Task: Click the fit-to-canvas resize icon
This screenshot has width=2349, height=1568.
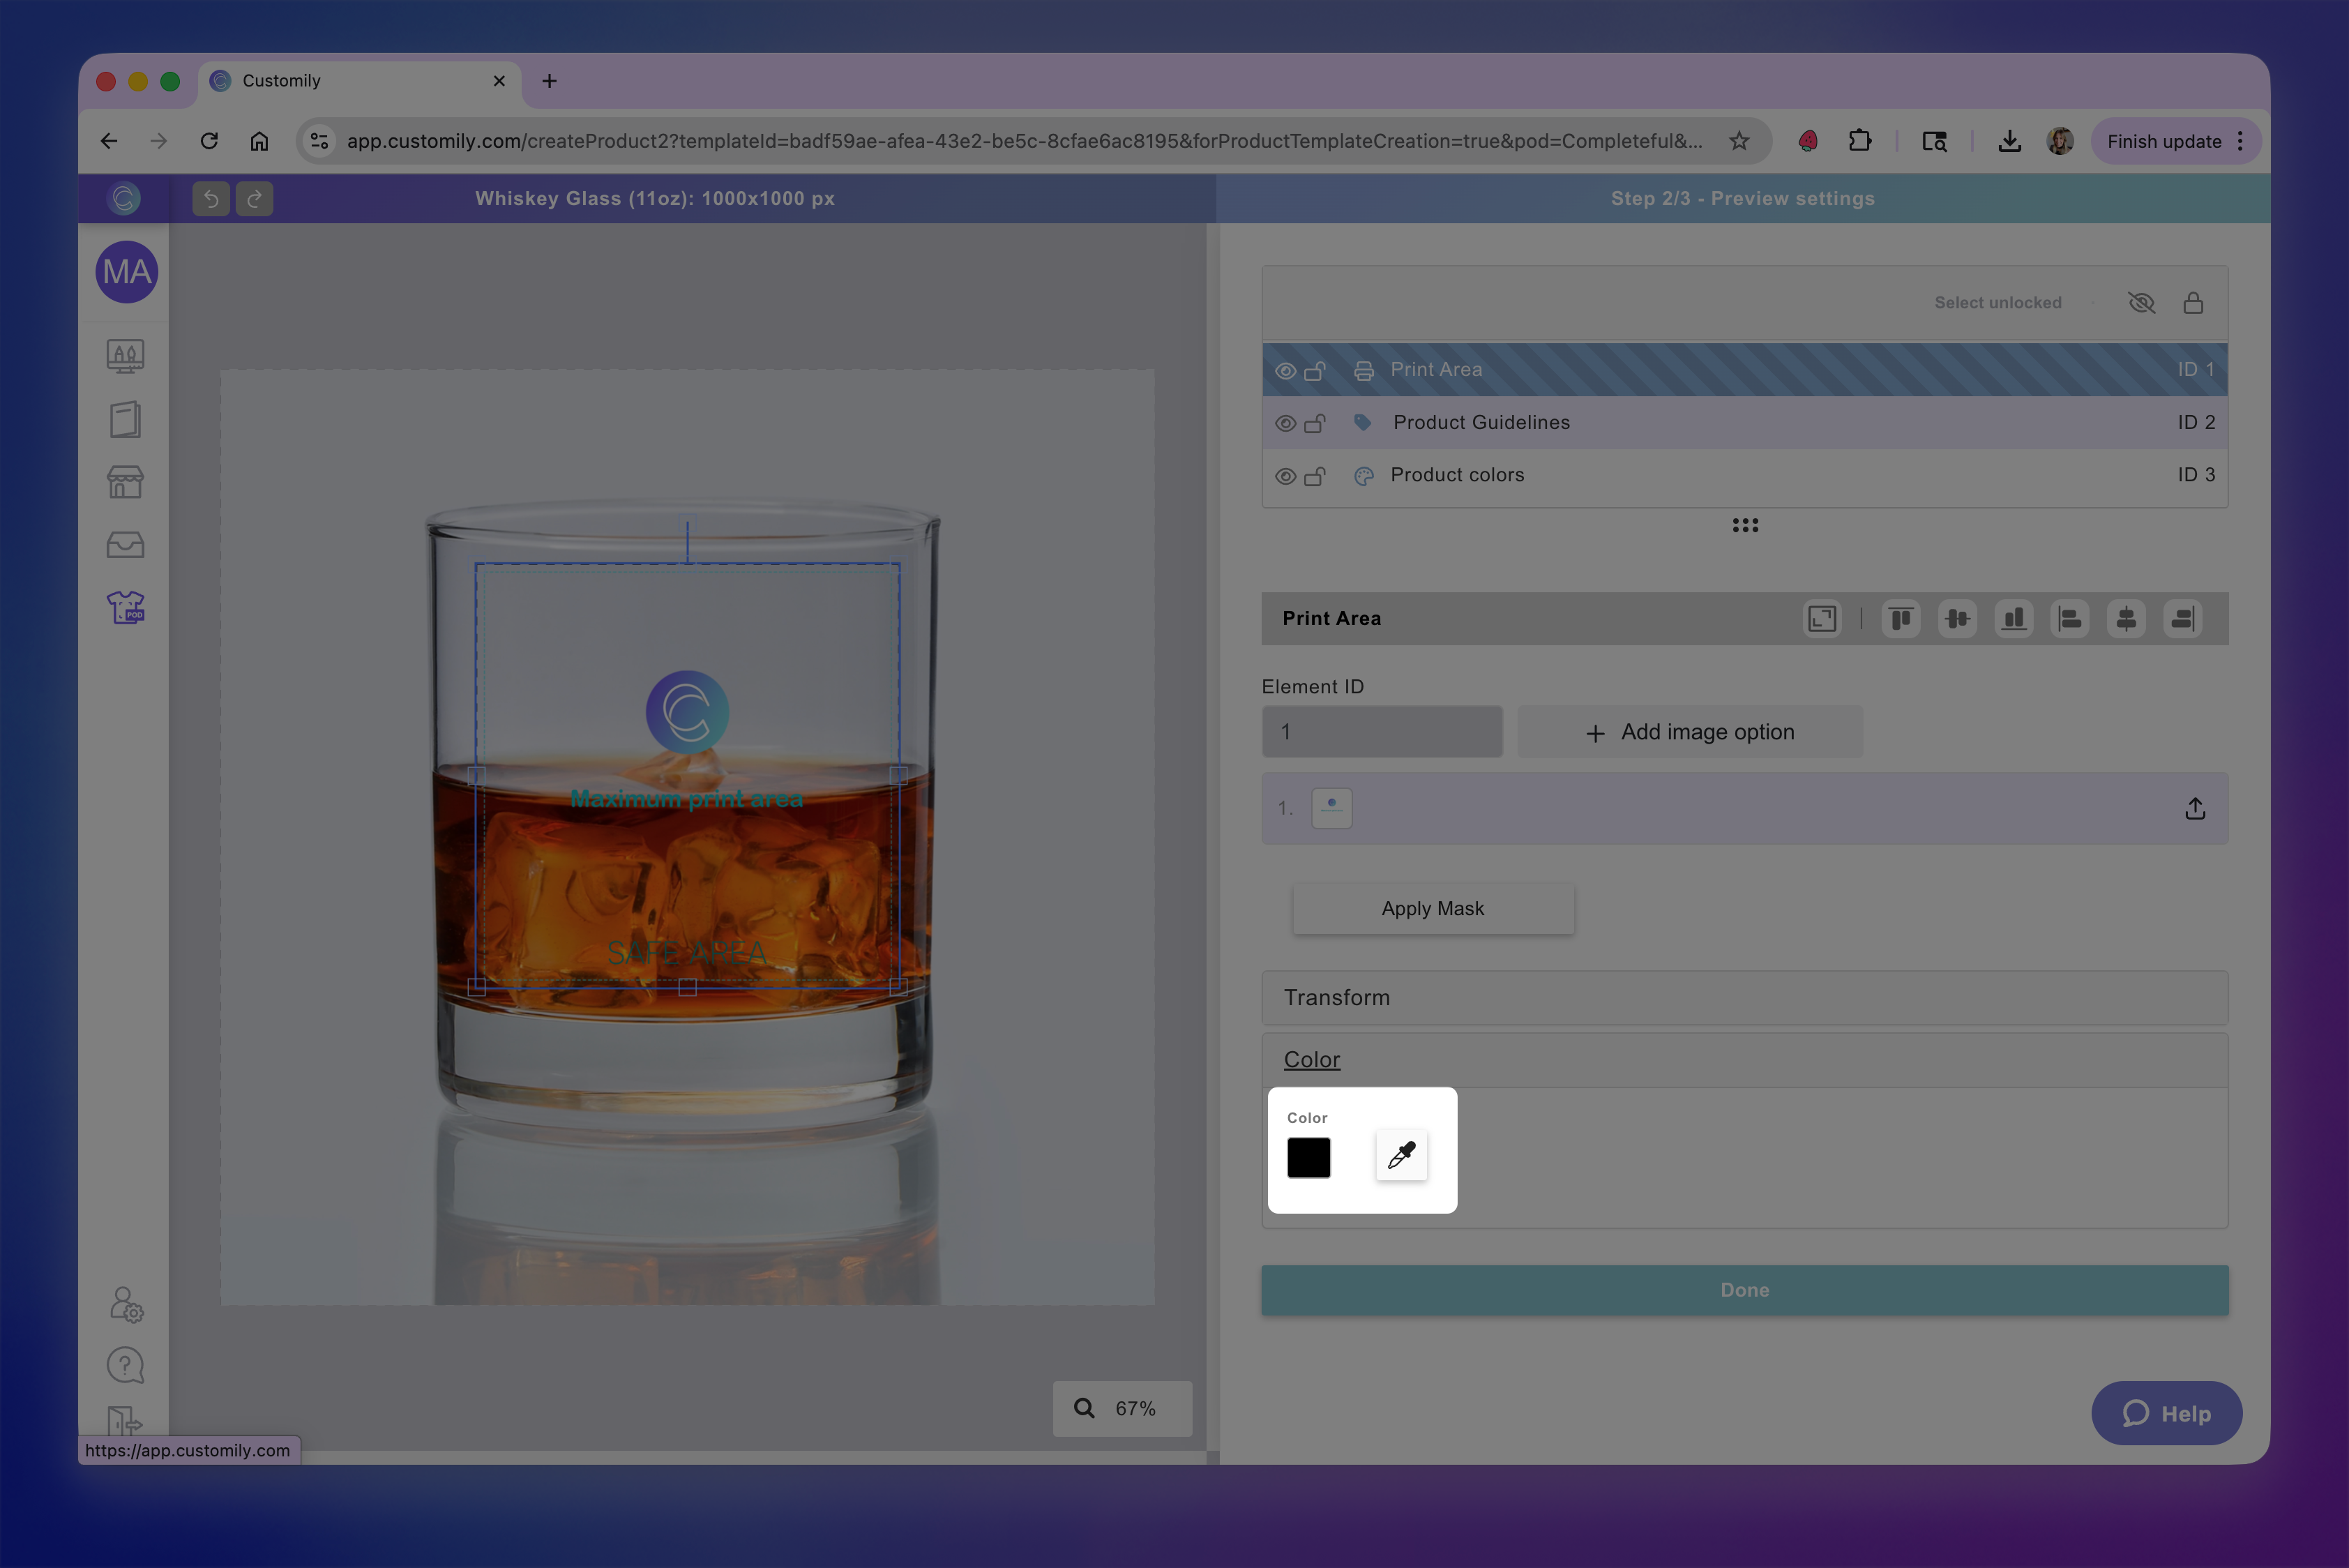Action: 1821,619
